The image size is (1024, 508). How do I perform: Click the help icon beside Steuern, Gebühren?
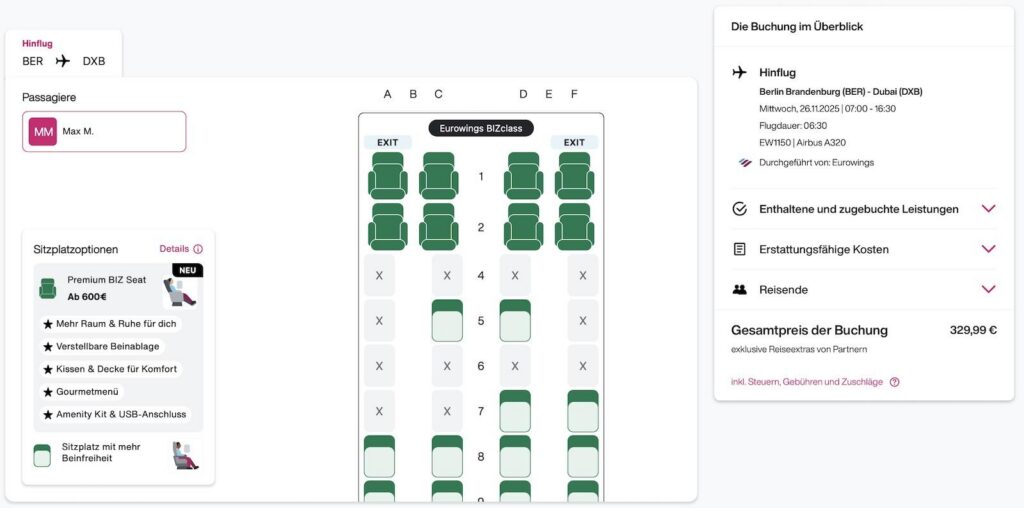point(895,382)
